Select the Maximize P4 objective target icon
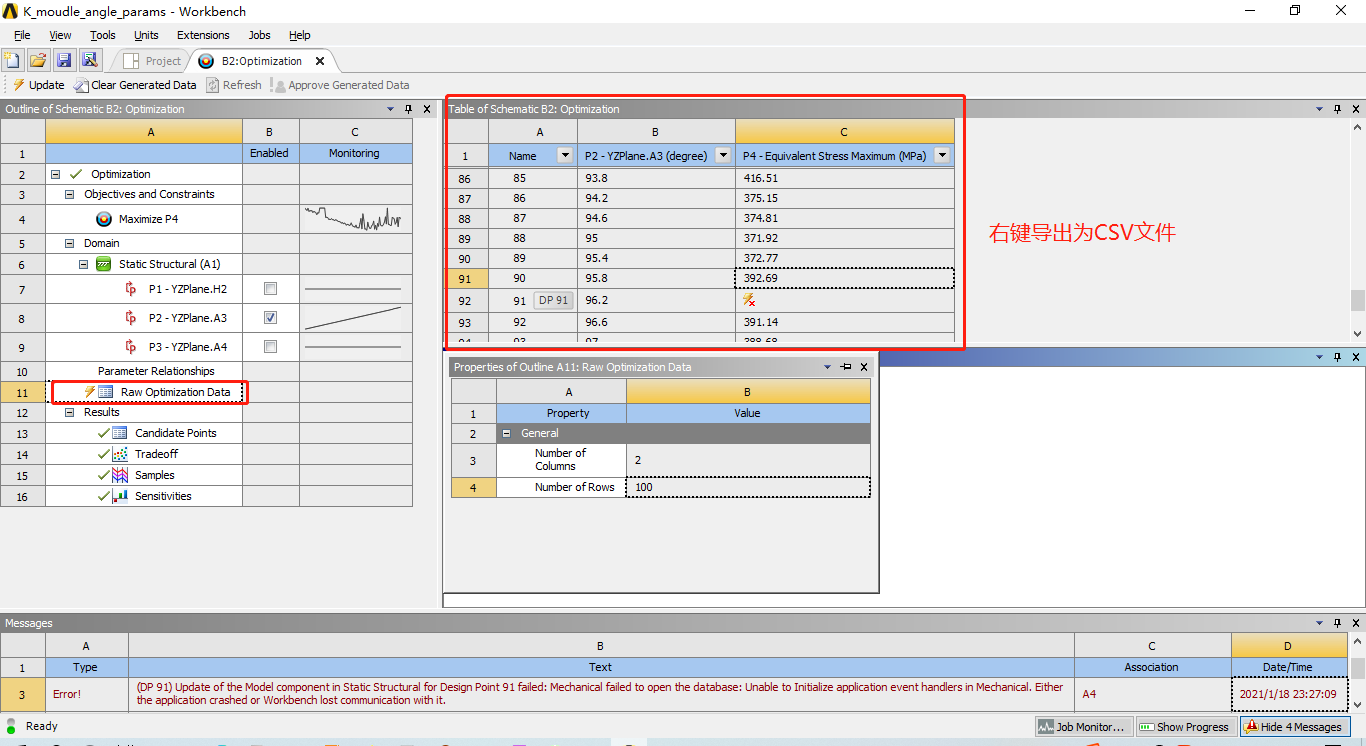The image size is (1366, 746). [x=105, y=219]
